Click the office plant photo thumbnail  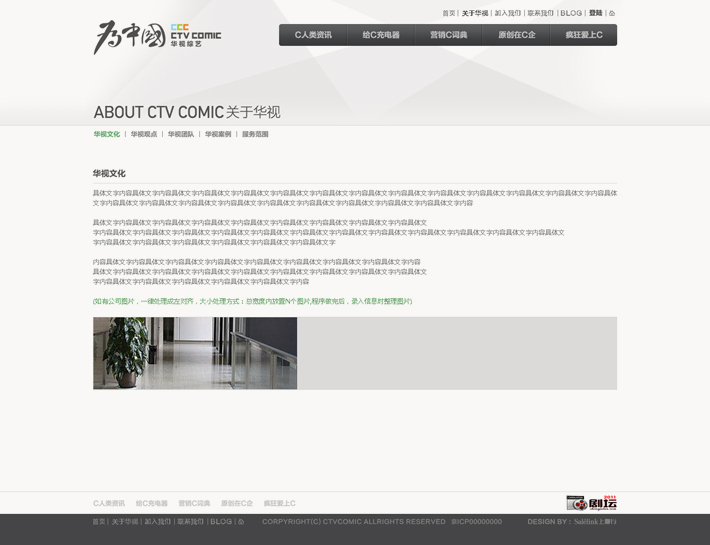coord(195,353)
